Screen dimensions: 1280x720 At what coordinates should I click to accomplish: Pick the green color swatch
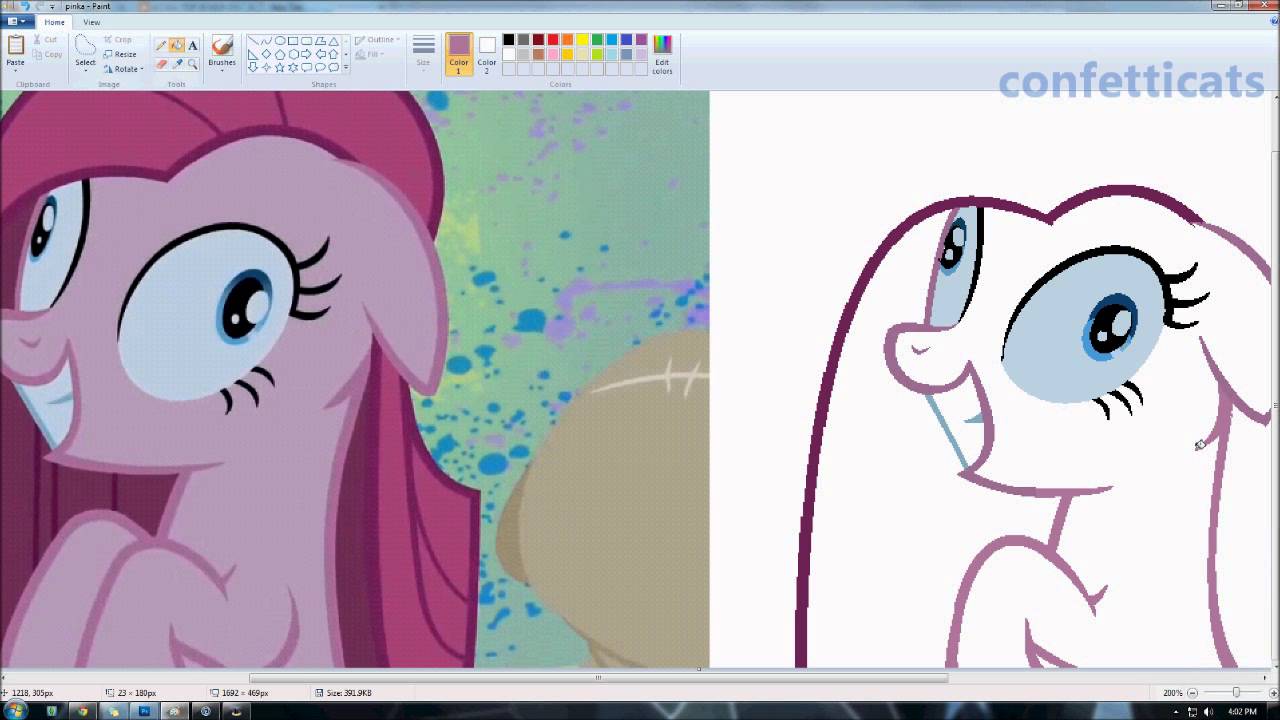pyautogui.click(x=597, y=39)
